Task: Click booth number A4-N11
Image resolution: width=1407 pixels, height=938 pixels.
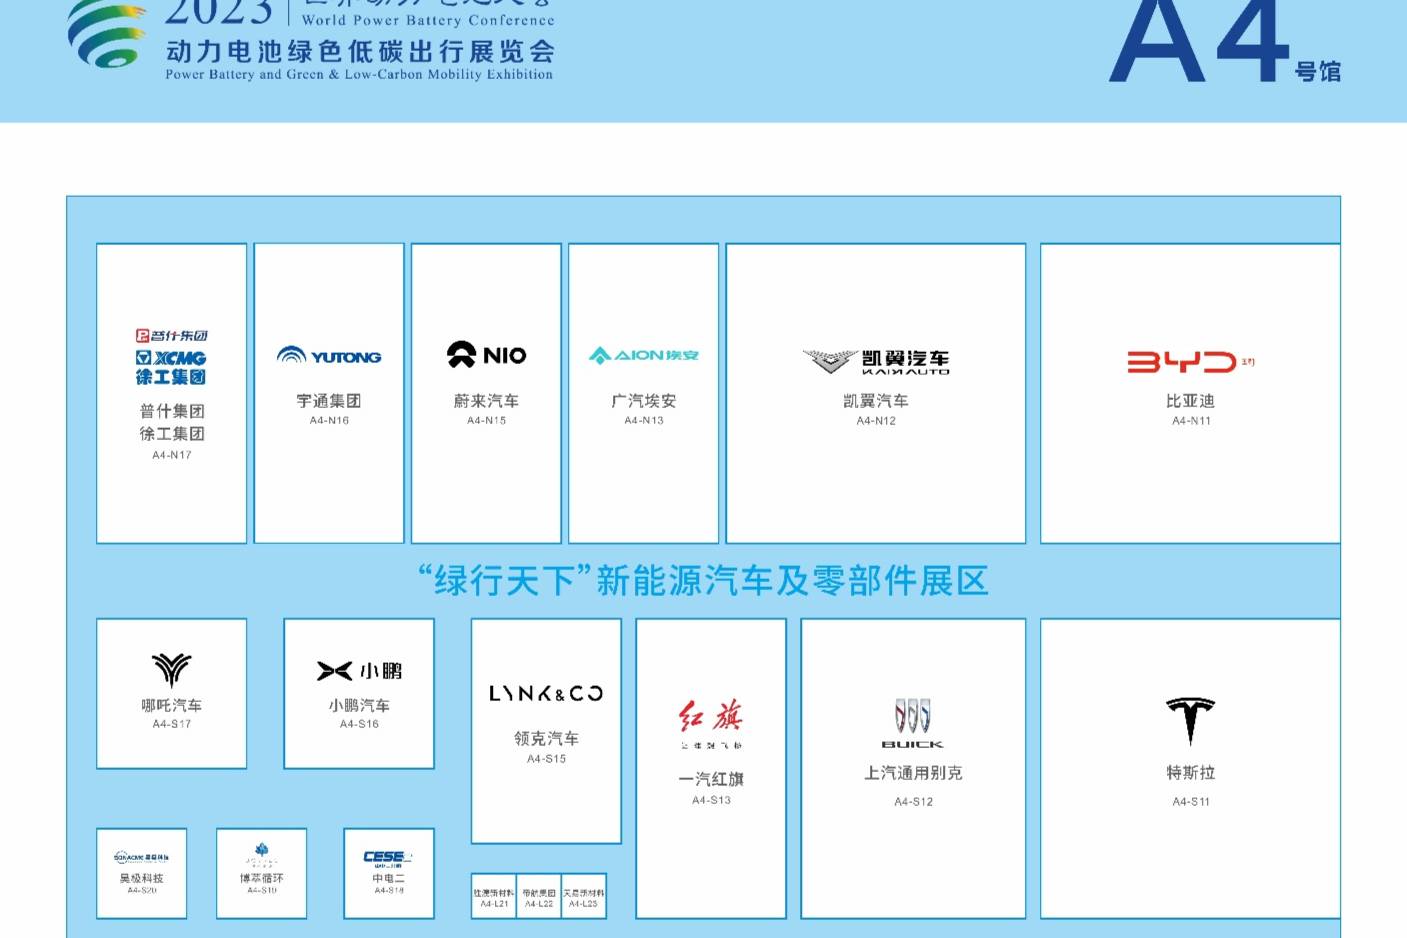Action: [x=1191, y=421]
